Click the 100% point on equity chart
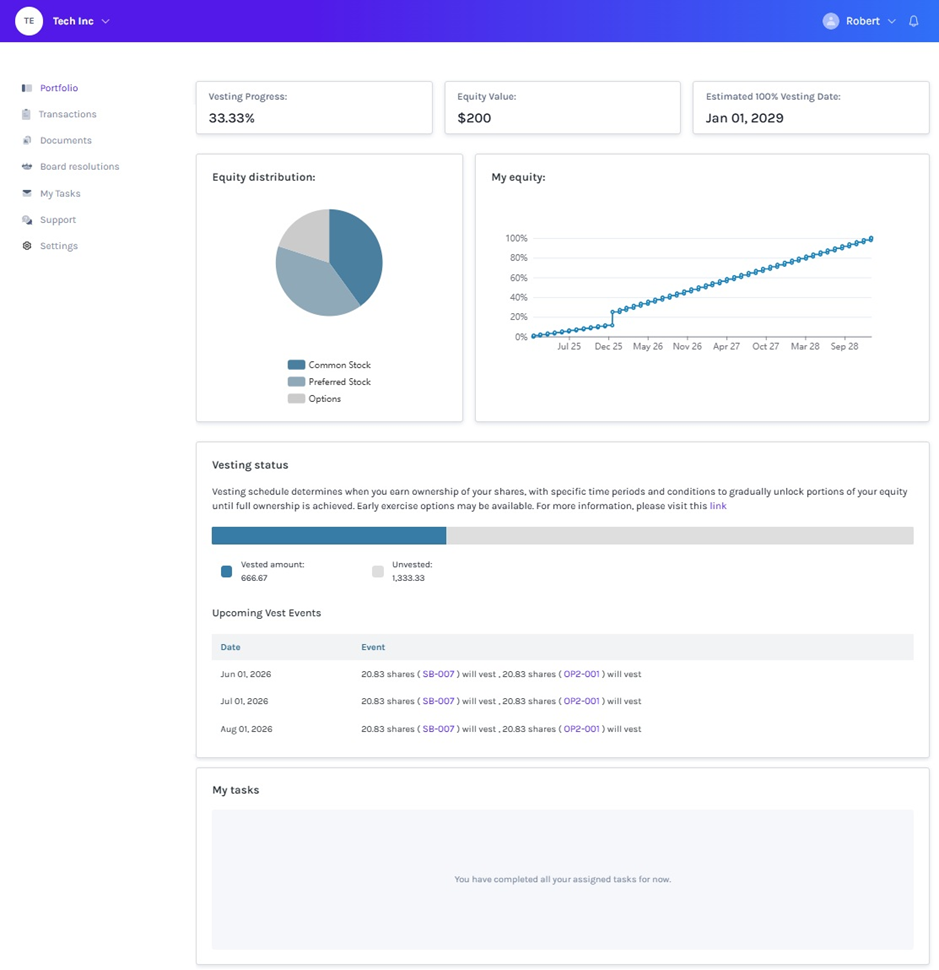 (872, 238)
